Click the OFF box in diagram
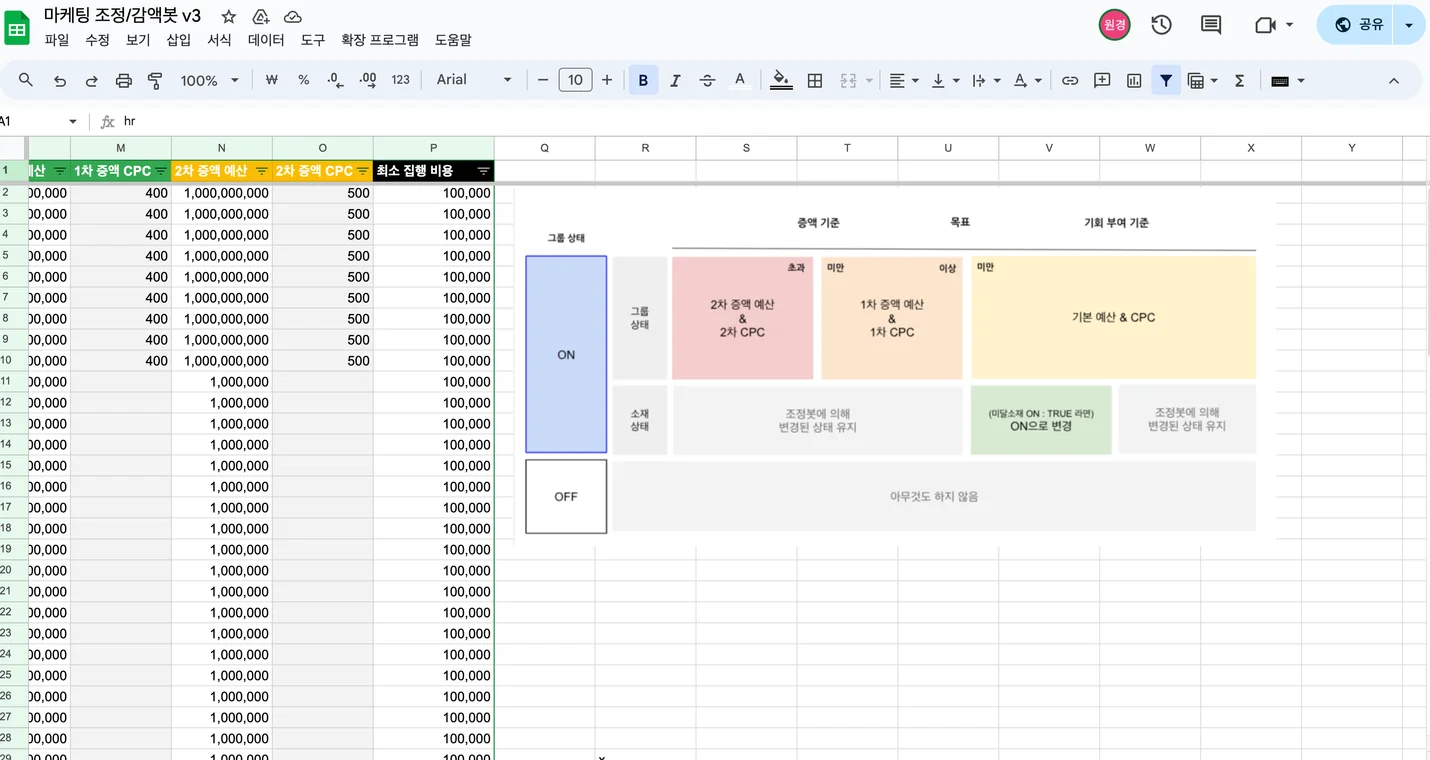The image size is (1430, 760). click(x=566, y=497)
